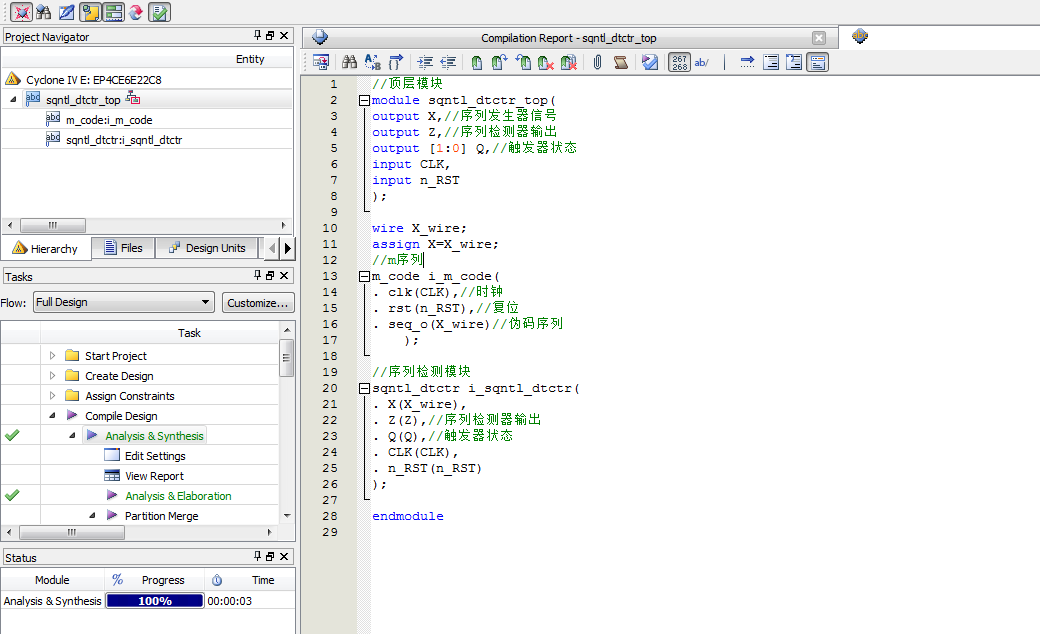Switch to the Design Units tab
Image resolution: width=1040 pixels, height=634 pixels.
click(207, 248)
